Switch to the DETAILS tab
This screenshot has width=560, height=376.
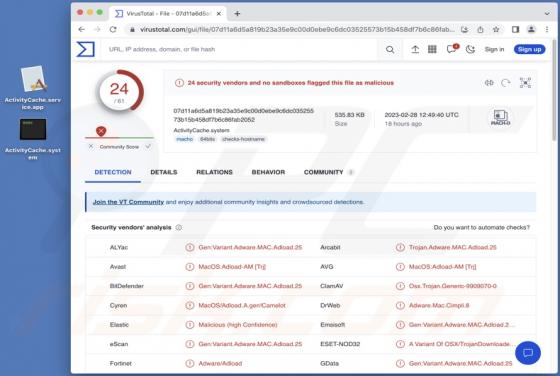click(x=164, y=172)
